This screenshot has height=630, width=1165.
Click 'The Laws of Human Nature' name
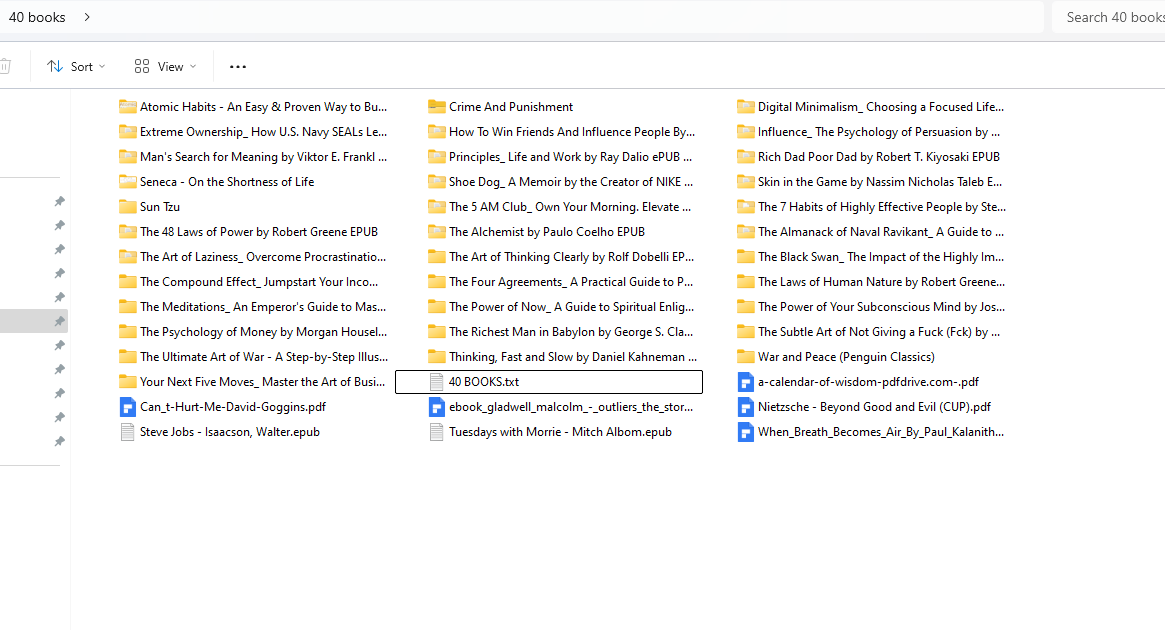pos(881,282)
